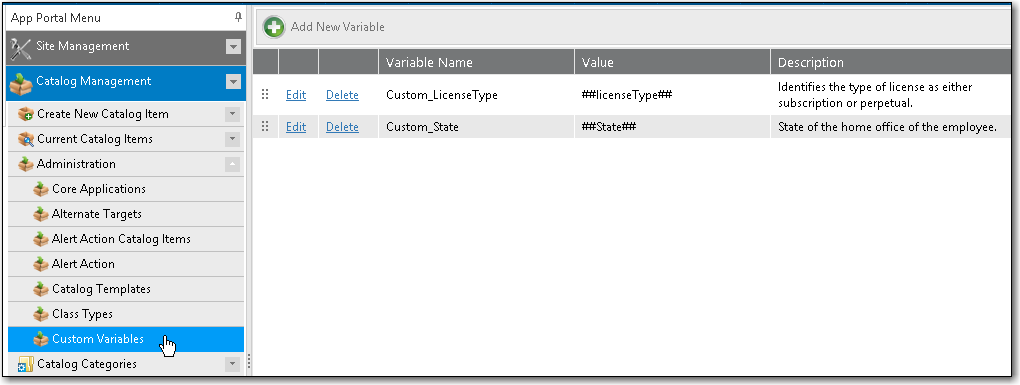Collapse the Administration submenu arrow

[x=232, y=164]
